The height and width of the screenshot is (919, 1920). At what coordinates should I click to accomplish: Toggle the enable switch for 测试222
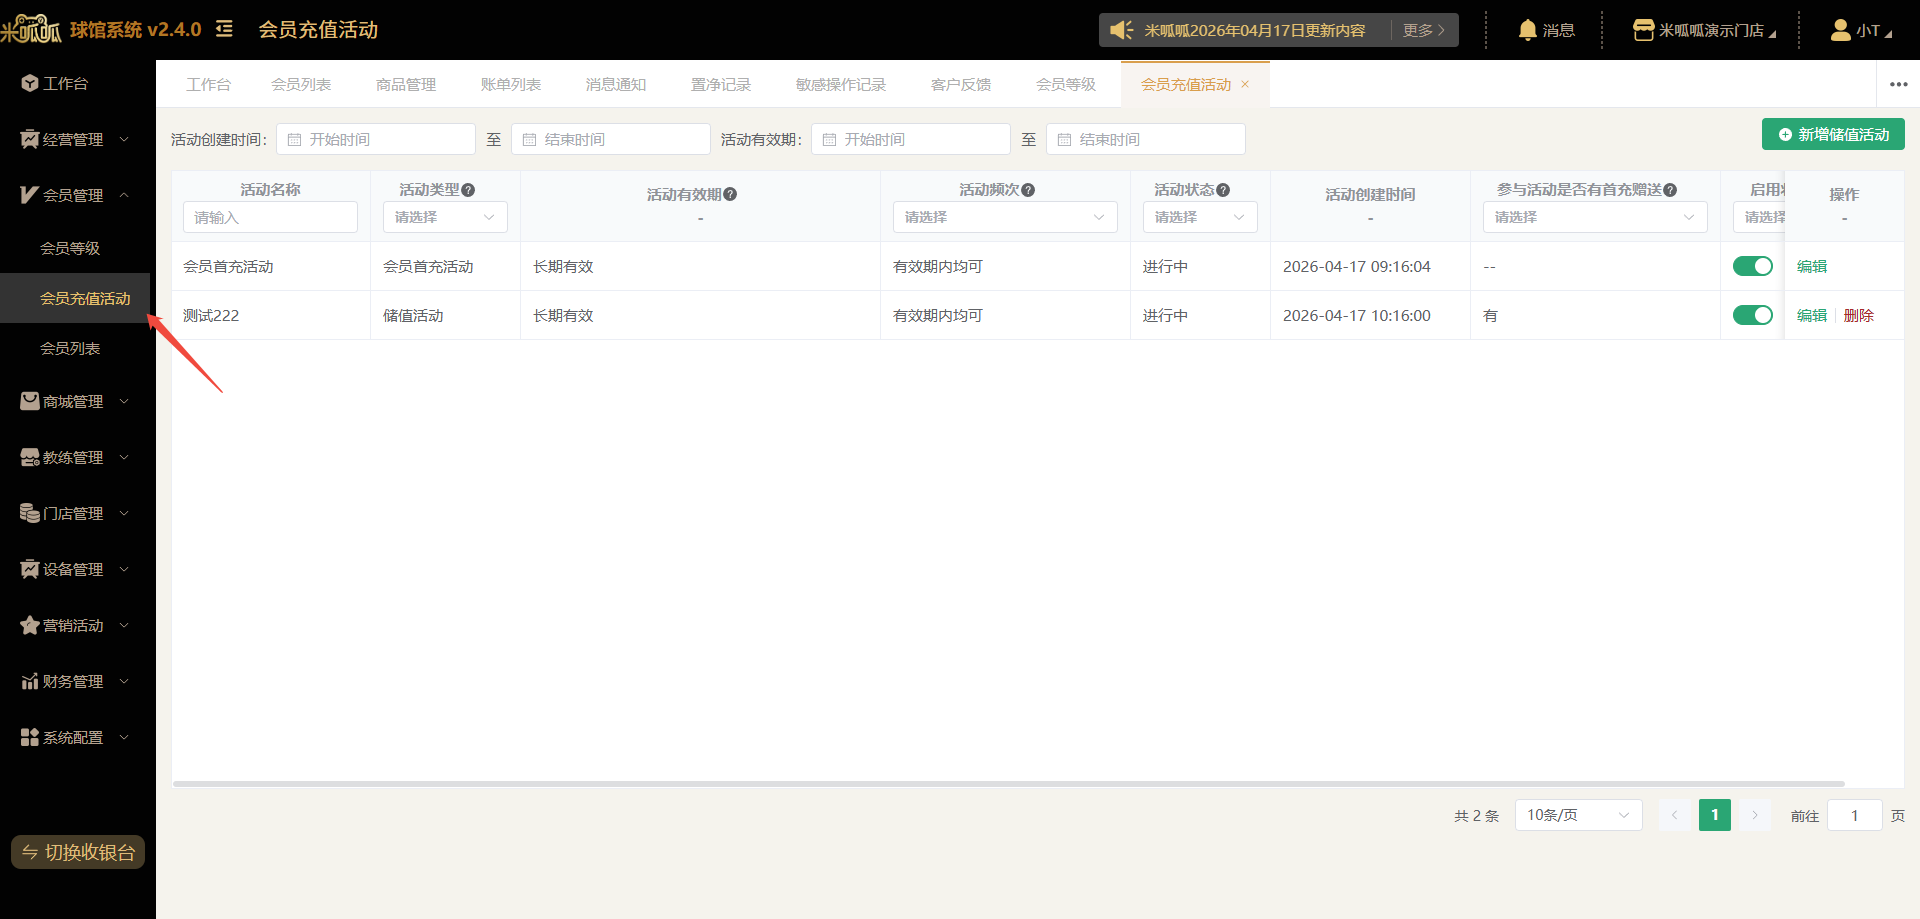[1752, 315]
